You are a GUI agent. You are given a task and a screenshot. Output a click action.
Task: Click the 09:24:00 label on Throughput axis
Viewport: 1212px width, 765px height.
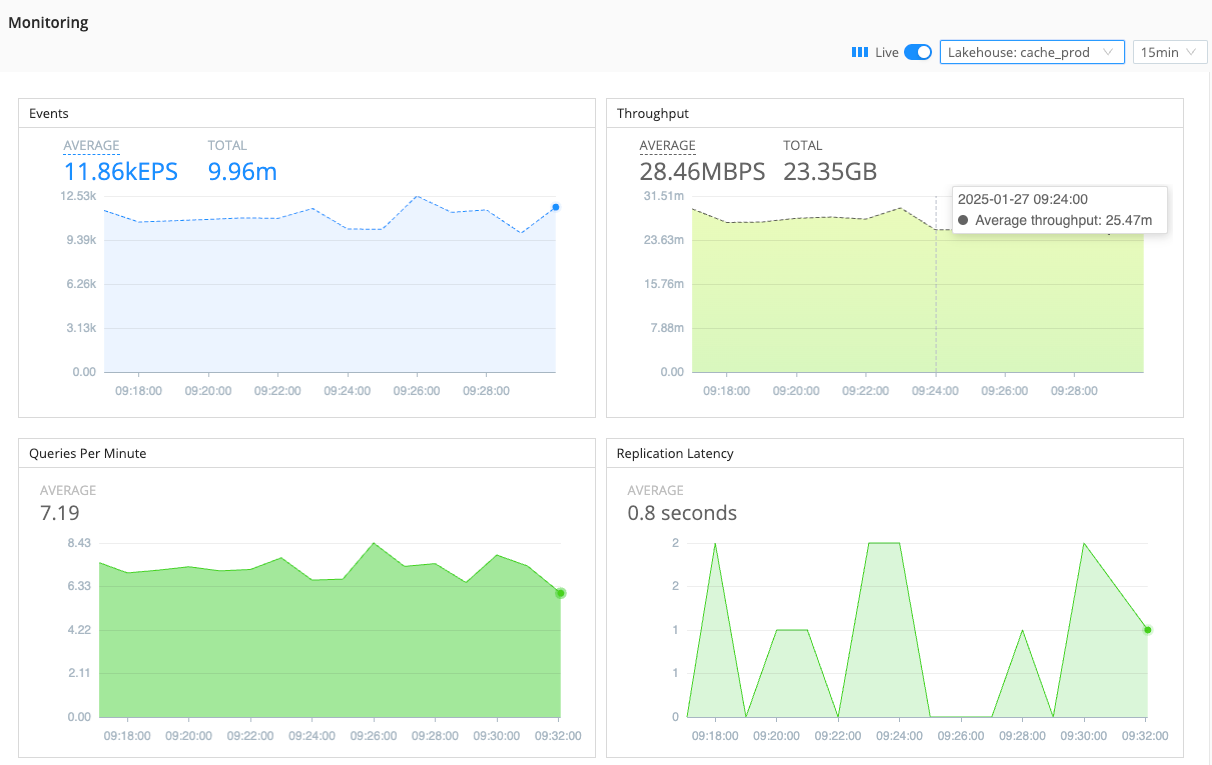click(935, 391)
